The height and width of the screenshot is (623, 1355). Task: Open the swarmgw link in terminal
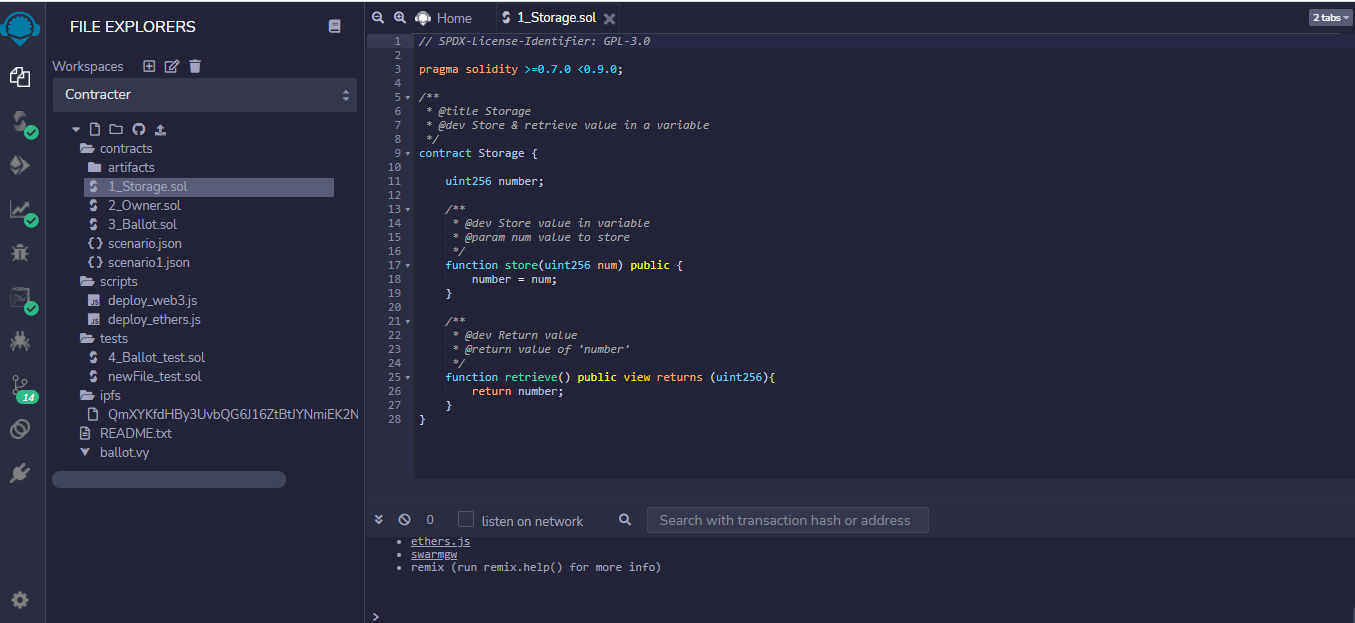(434, 554)
